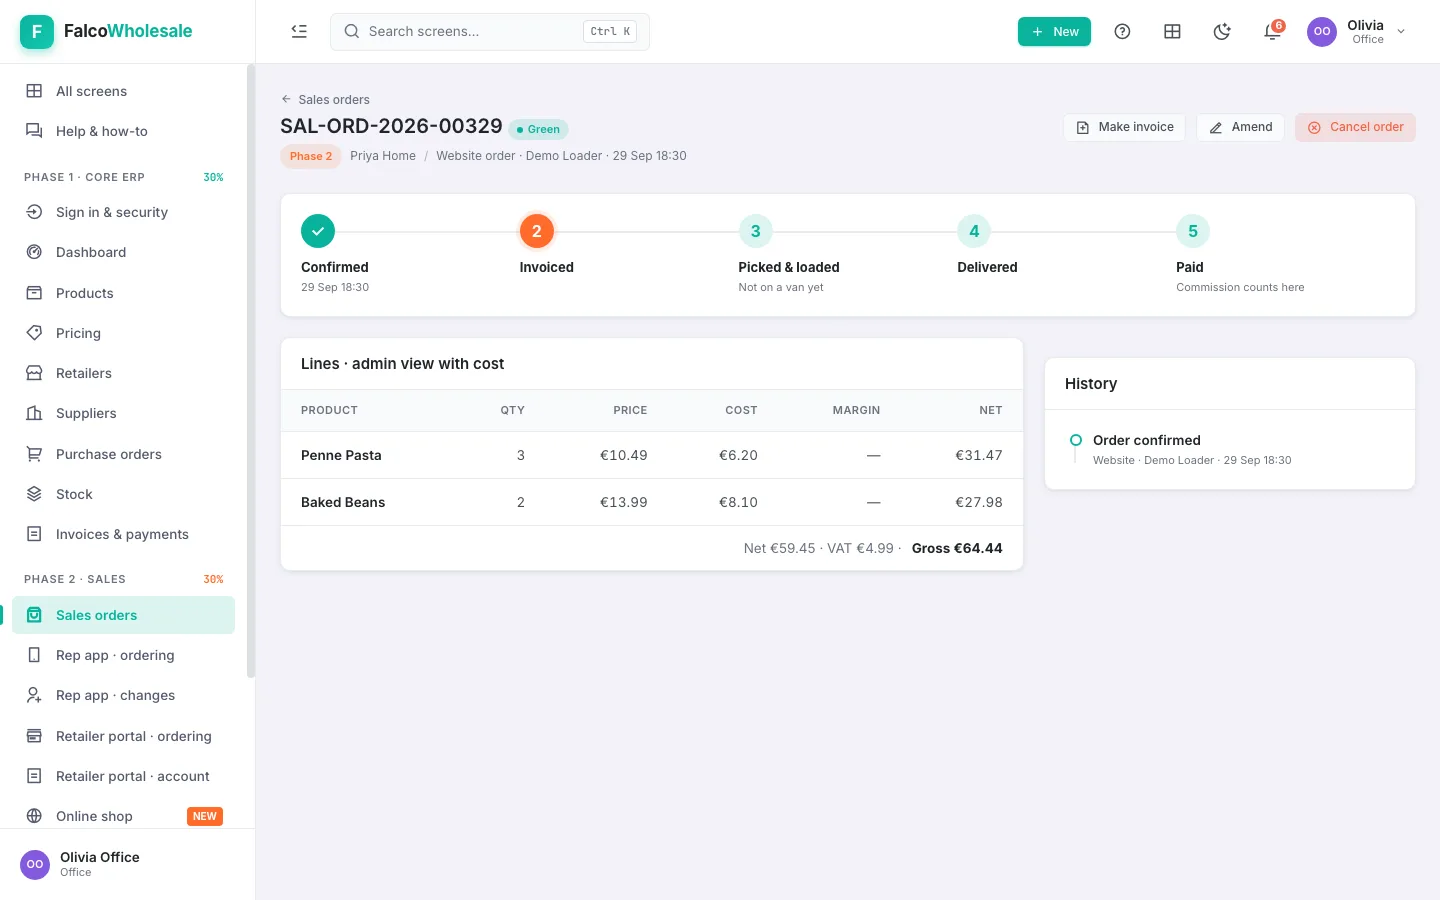This screenshot has width=1440, height=900.
Task: Go back to Sales orders
Action: coord(326,99)
